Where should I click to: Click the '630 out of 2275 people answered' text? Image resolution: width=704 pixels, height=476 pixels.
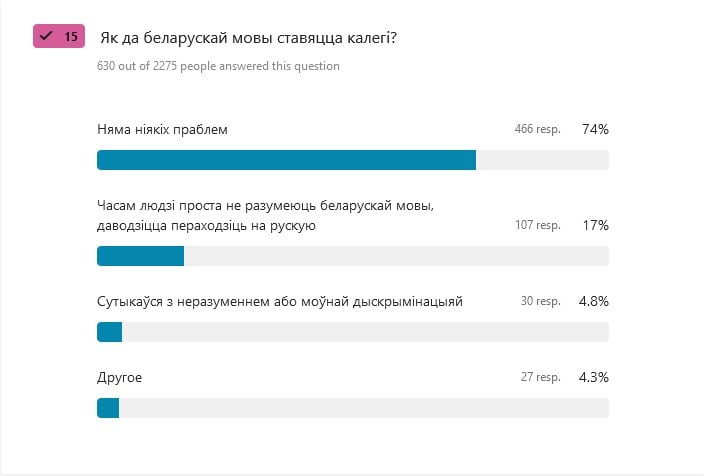(x=218, y=66)
